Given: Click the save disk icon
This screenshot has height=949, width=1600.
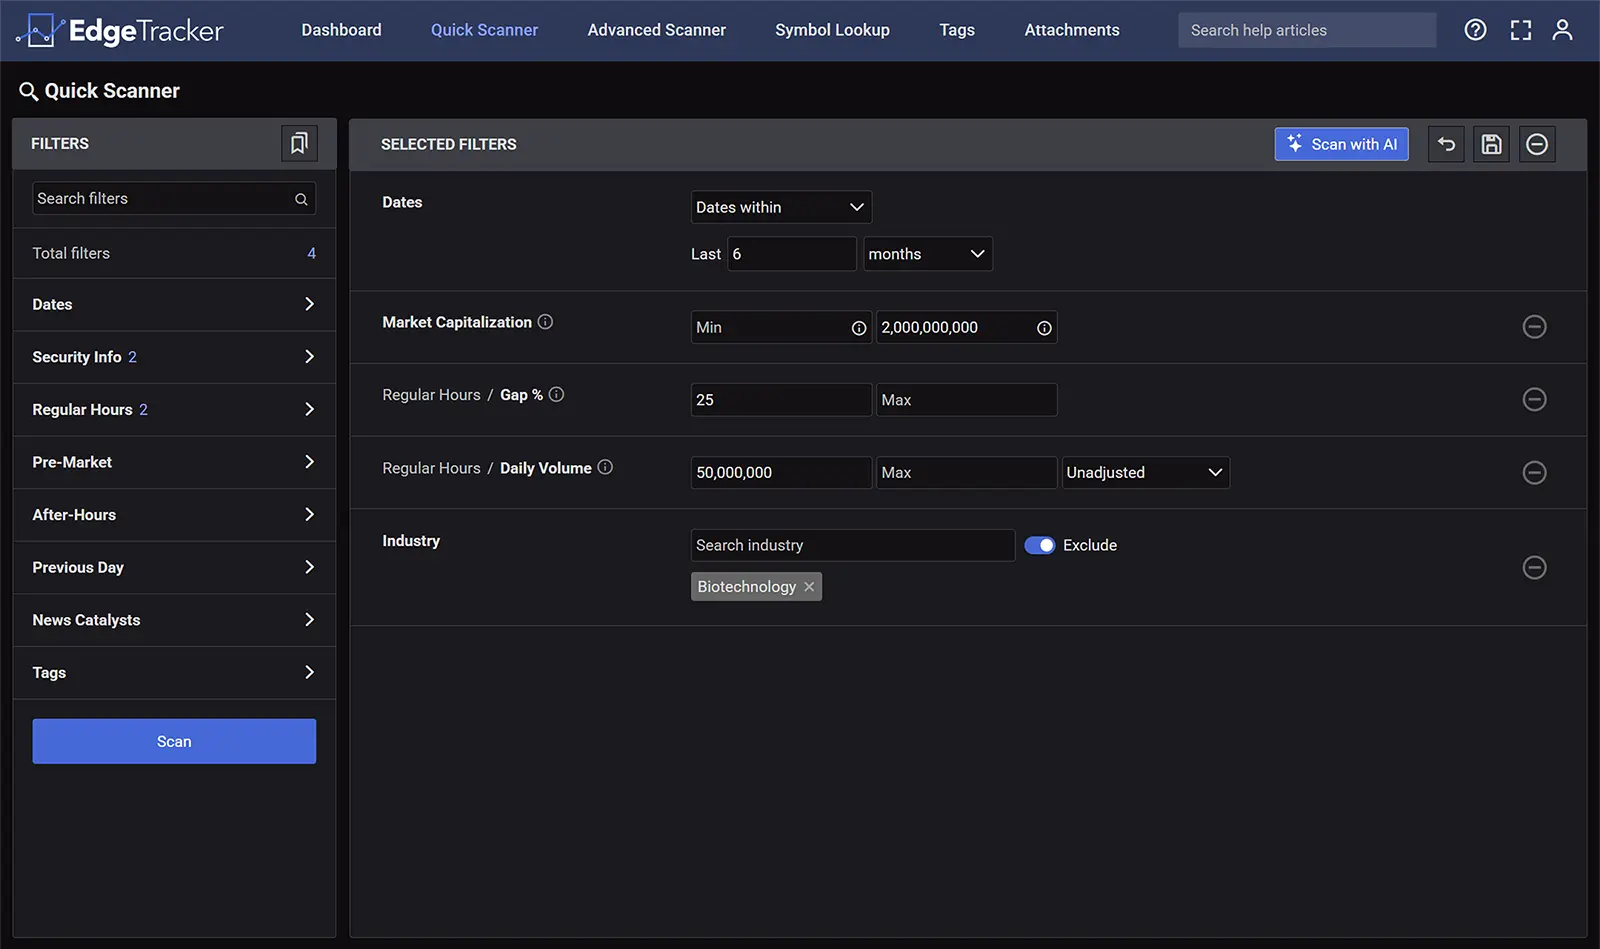Looking at the screenshot, I should coord(1491,144).
